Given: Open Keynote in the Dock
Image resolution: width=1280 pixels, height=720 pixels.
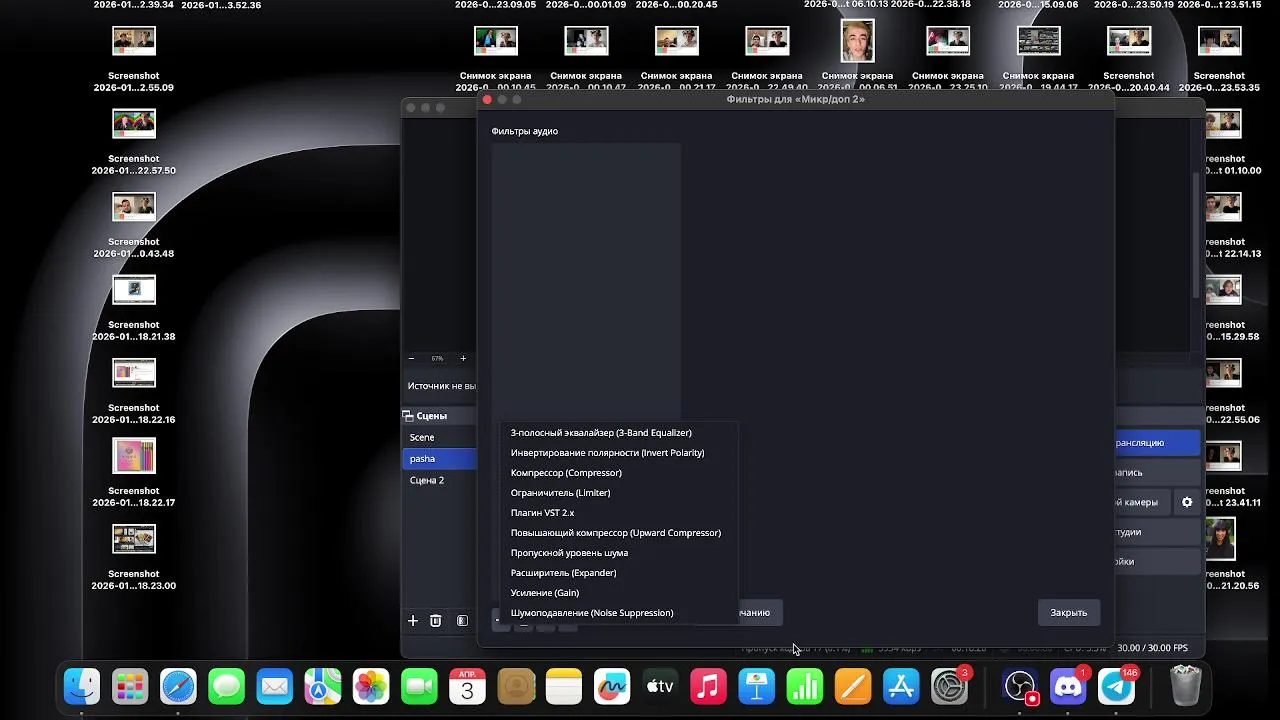Looking at the screenshot, I should [x=757, y=686].
